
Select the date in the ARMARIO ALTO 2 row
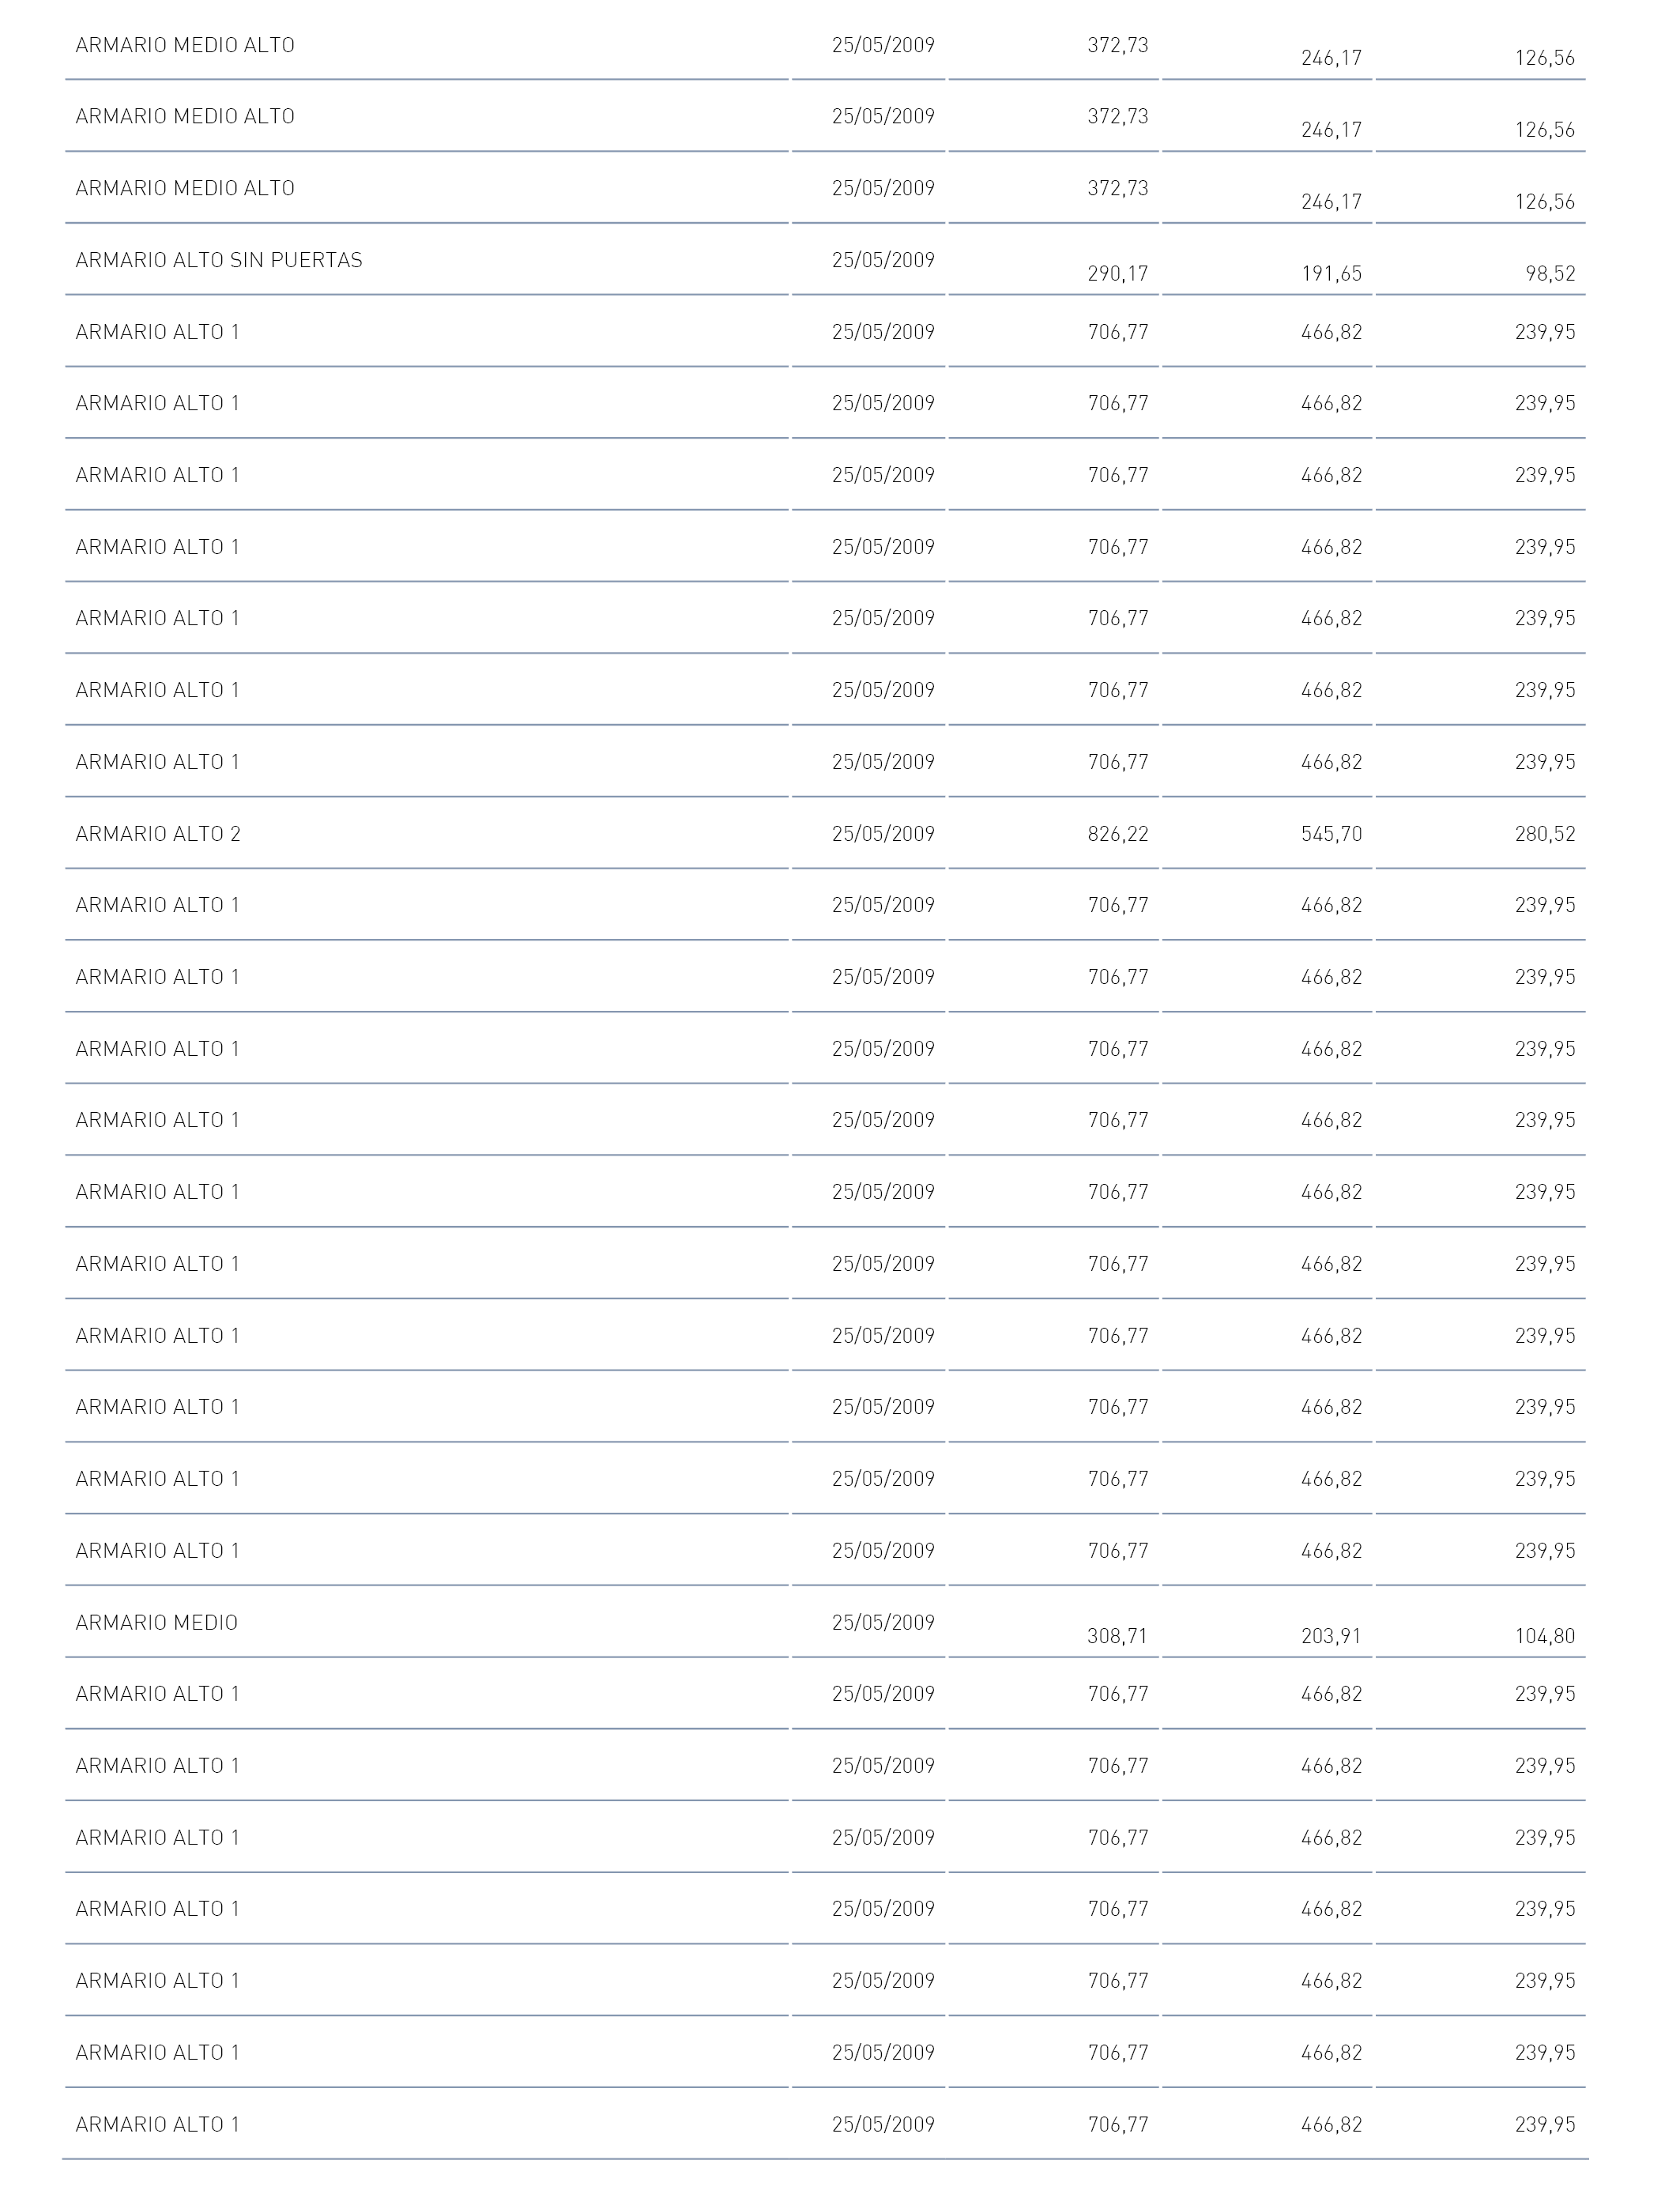pos(883,834)
